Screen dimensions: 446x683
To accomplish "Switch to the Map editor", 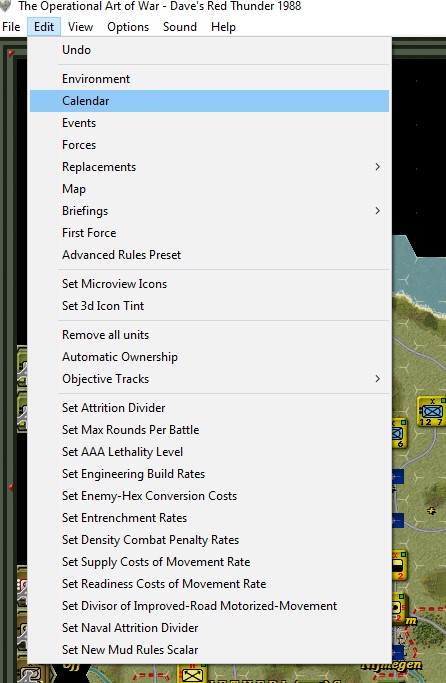I will (x=209, y=189).
